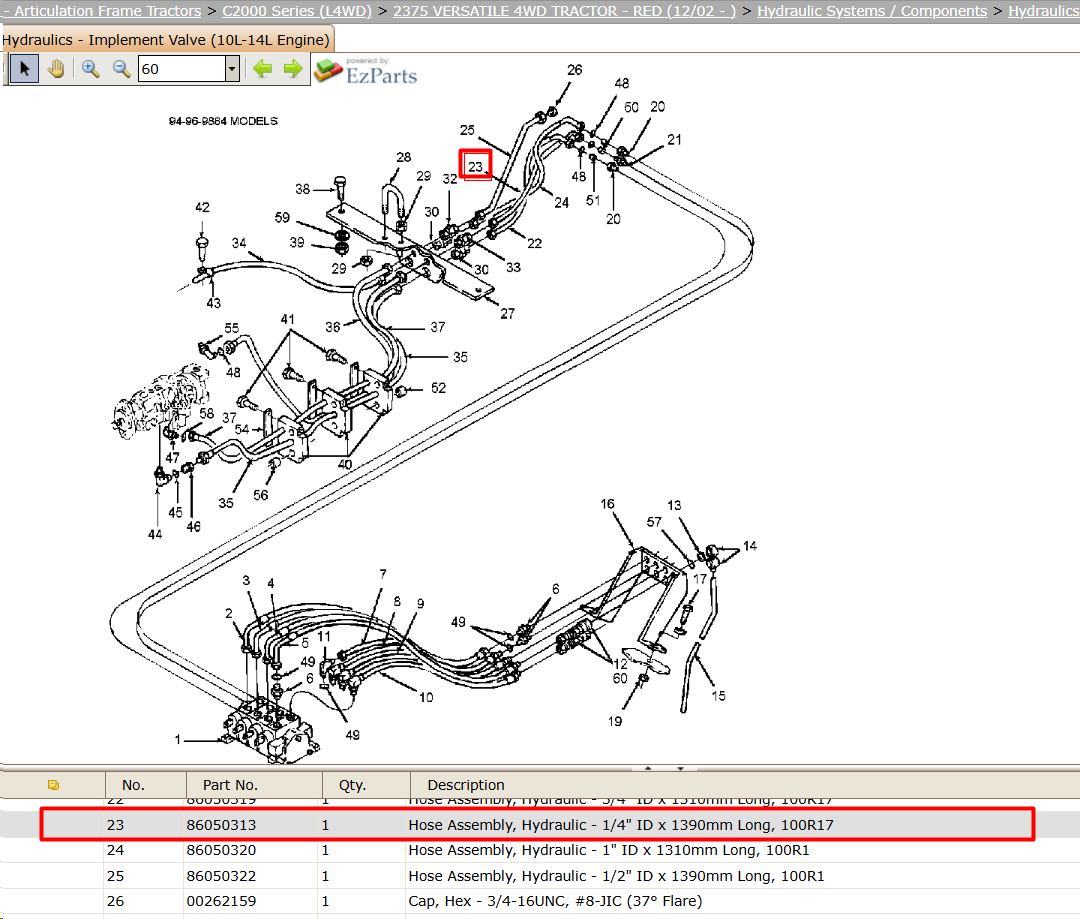
Task: Select part number 00262159 row
Action: click(x=540, y=900)
